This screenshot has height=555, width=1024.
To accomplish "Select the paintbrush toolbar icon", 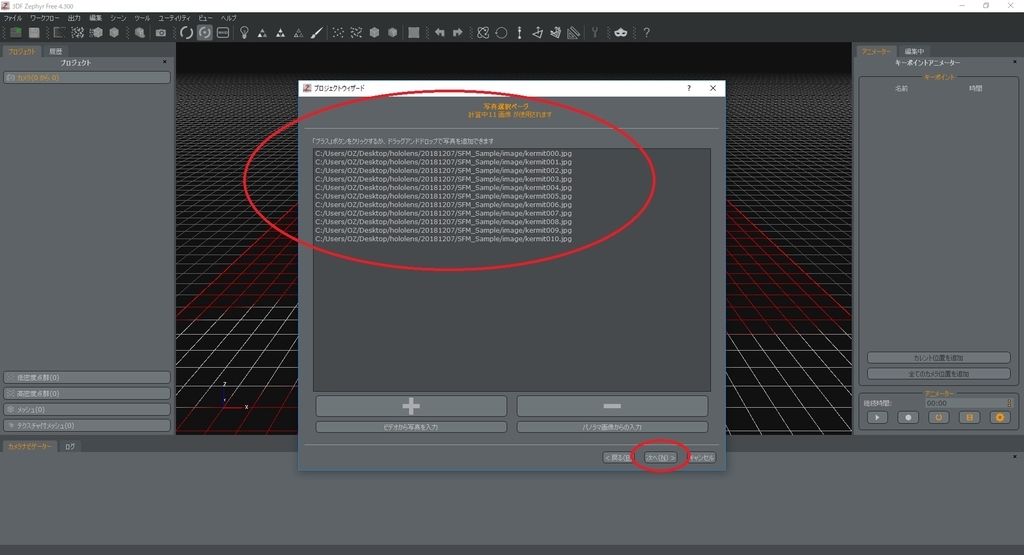I will point(317,33).
